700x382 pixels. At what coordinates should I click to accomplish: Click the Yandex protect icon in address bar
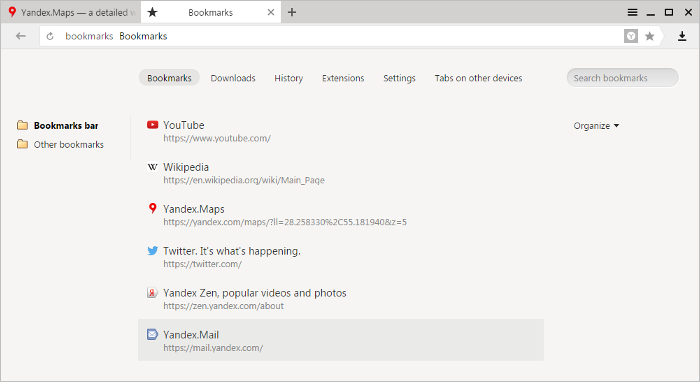(x=631, y=36)
